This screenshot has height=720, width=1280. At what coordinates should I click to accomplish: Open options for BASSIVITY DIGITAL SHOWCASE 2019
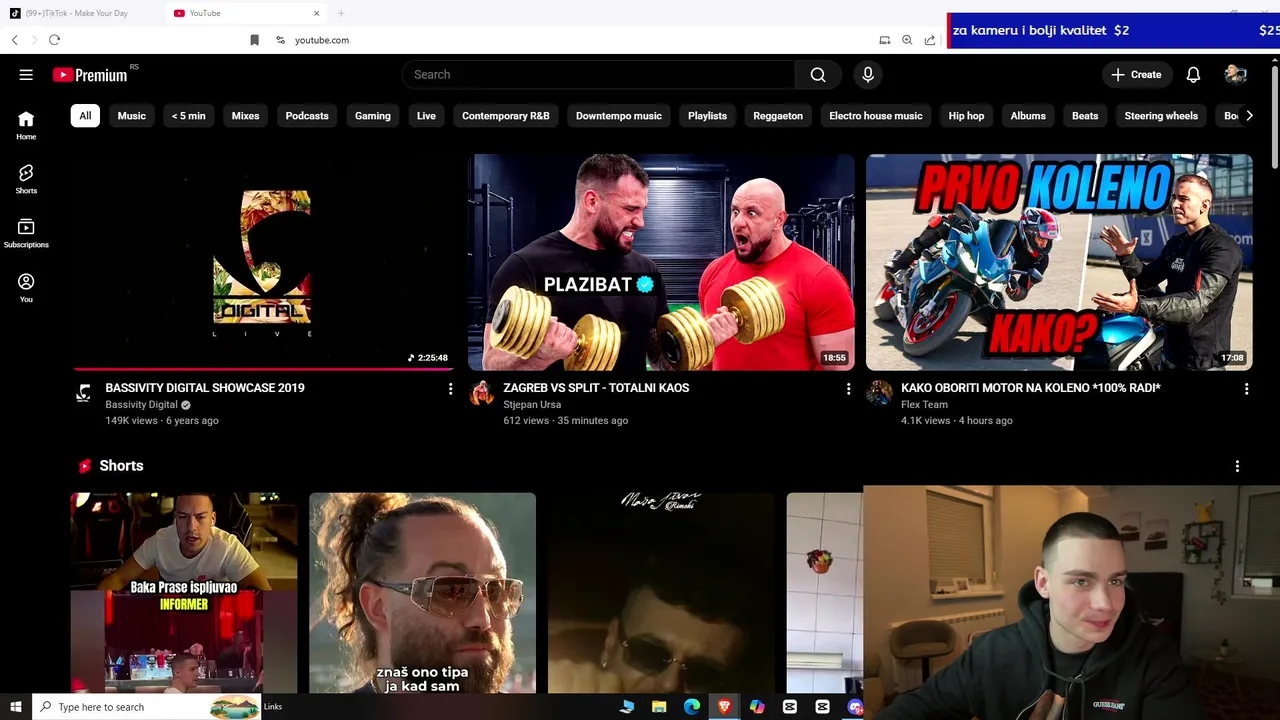(450, 389)
